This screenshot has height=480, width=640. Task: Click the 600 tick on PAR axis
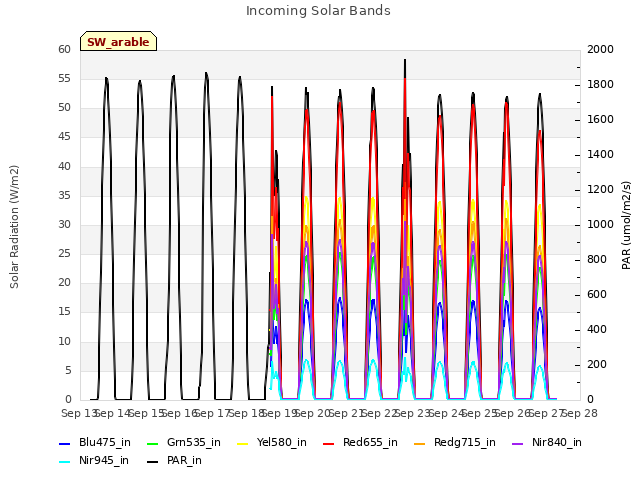(597, 294)
